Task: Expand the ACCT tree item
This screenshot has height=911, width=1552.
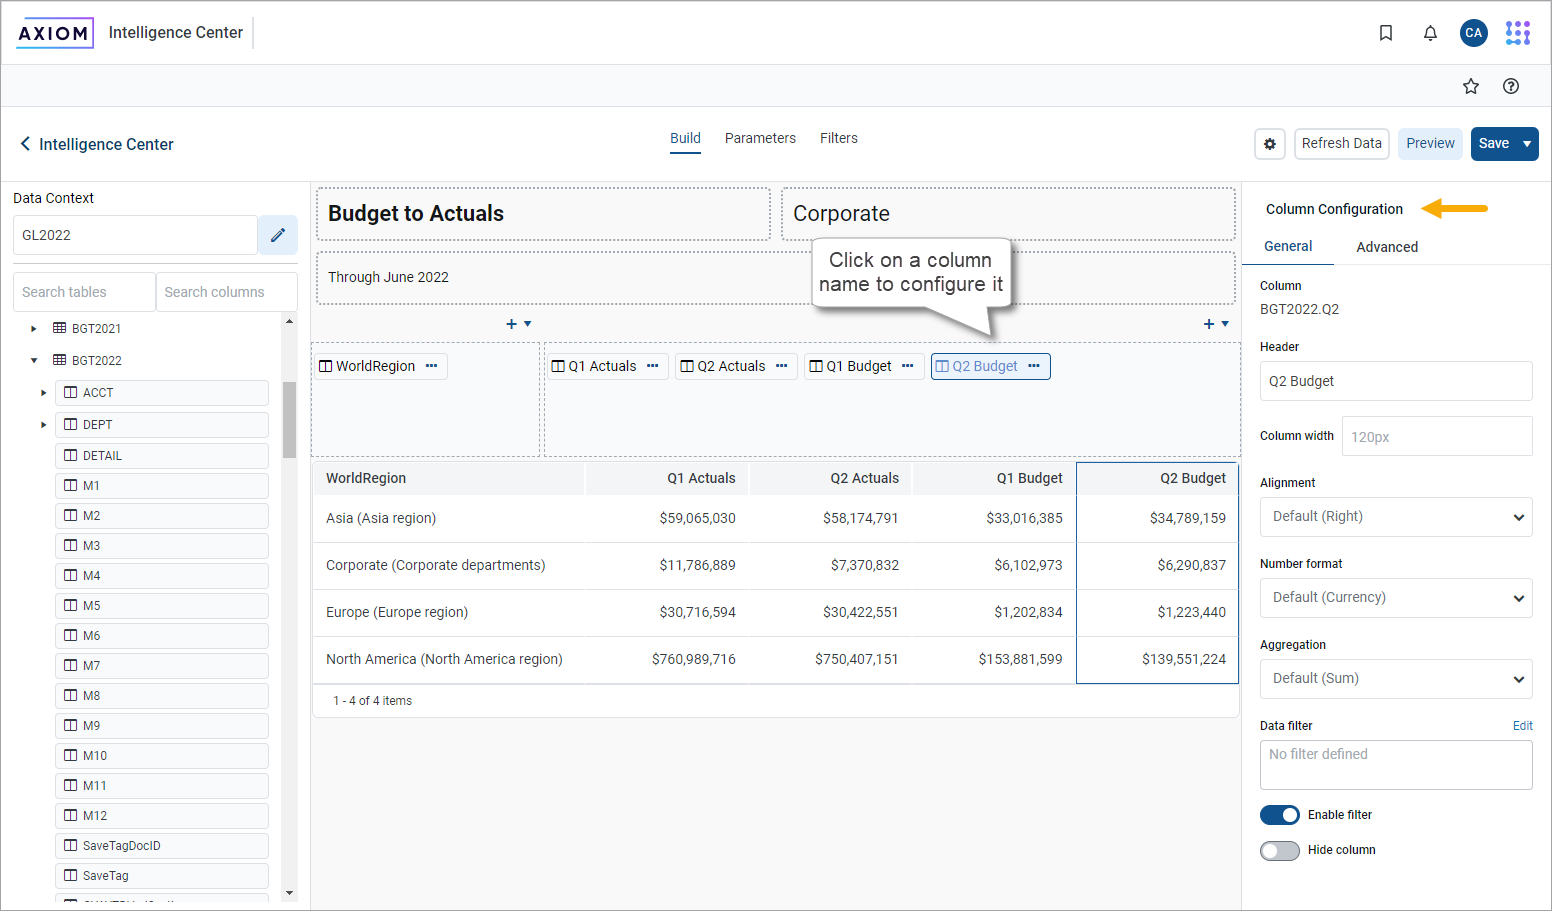Action: pos(43,392)
